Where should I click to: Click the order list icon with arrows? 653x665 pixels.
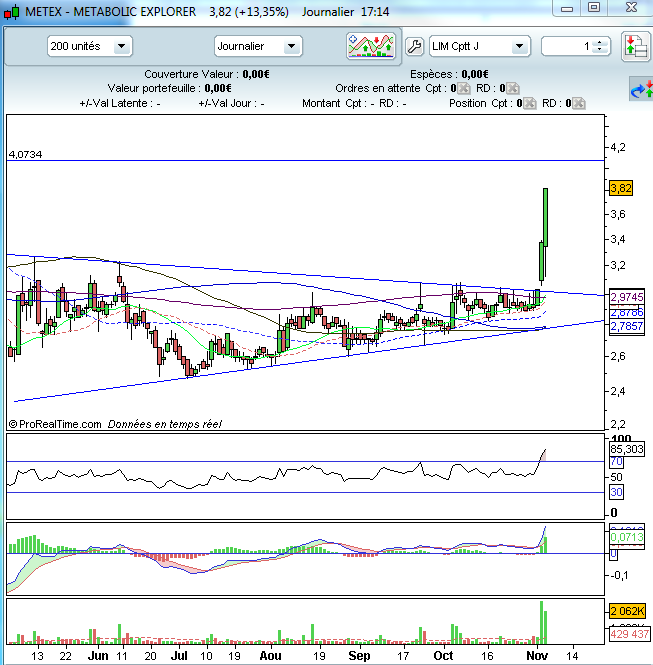point(636,47)
